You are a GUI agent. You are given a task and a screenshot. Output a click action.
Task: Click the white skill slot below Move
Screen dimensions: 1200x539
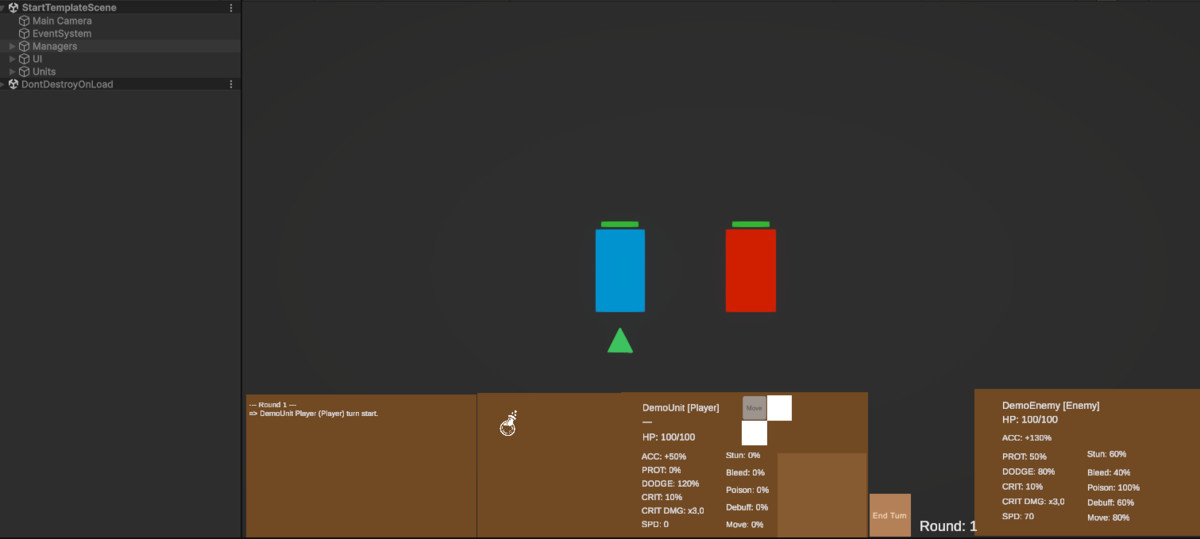pos(754,433)
